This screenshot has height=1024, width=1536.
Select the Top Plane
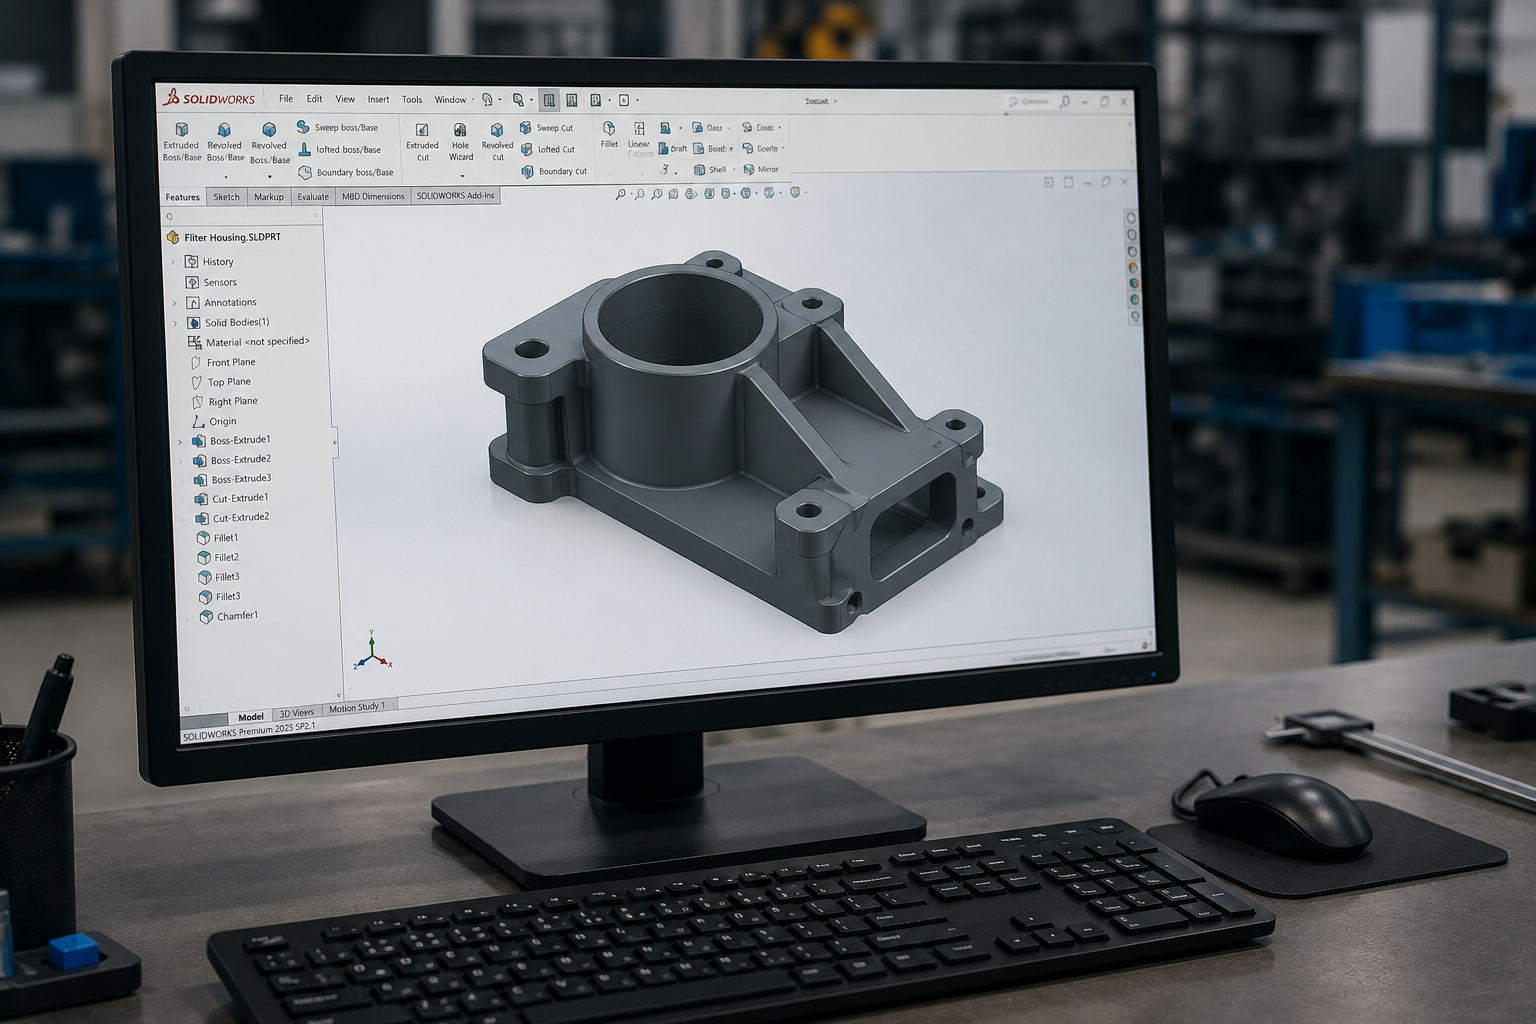(221, 382)
